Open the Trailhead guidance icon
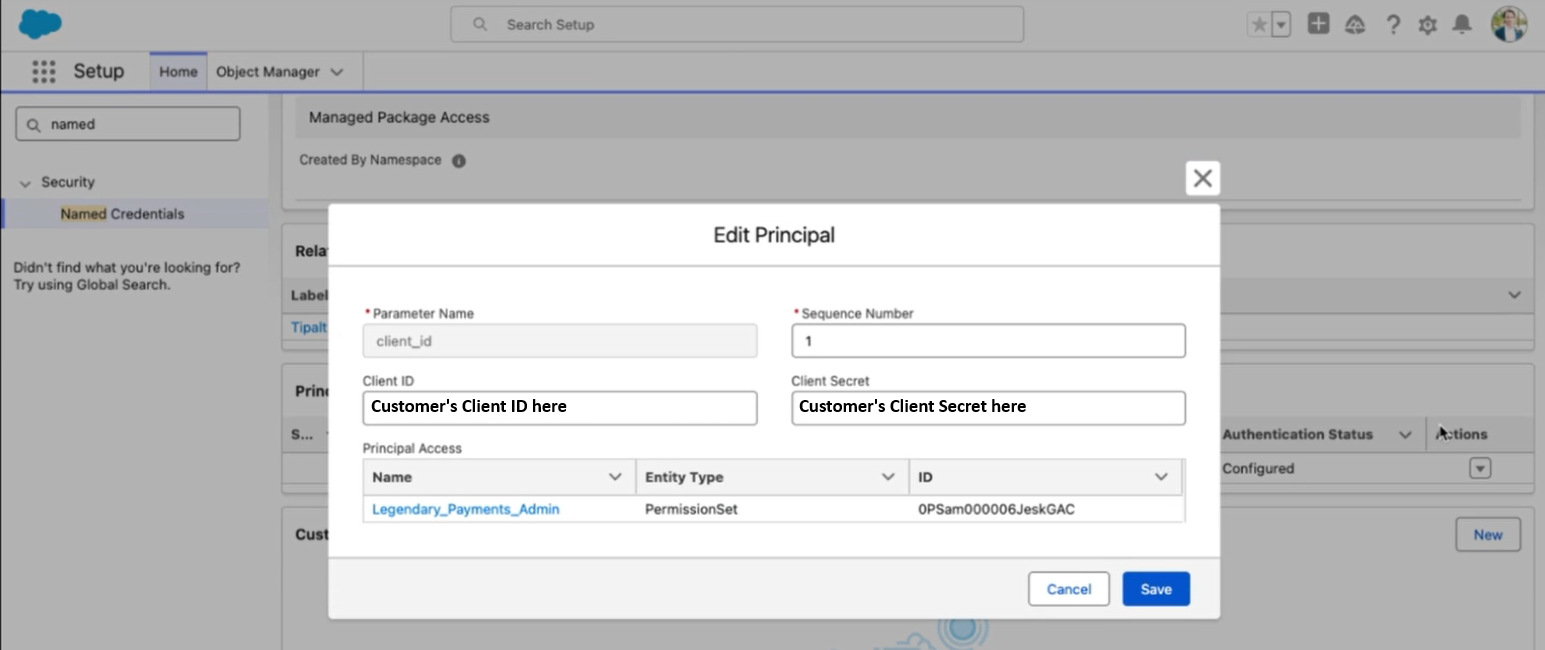The height and width of the screenshot is (650, 1545). click(1355, 25)
